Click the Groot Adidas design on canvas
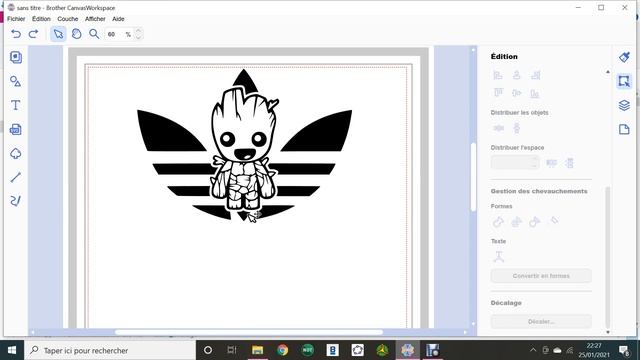Image resolution: width=640 pixels, height=360 pixels. point(244,146)
